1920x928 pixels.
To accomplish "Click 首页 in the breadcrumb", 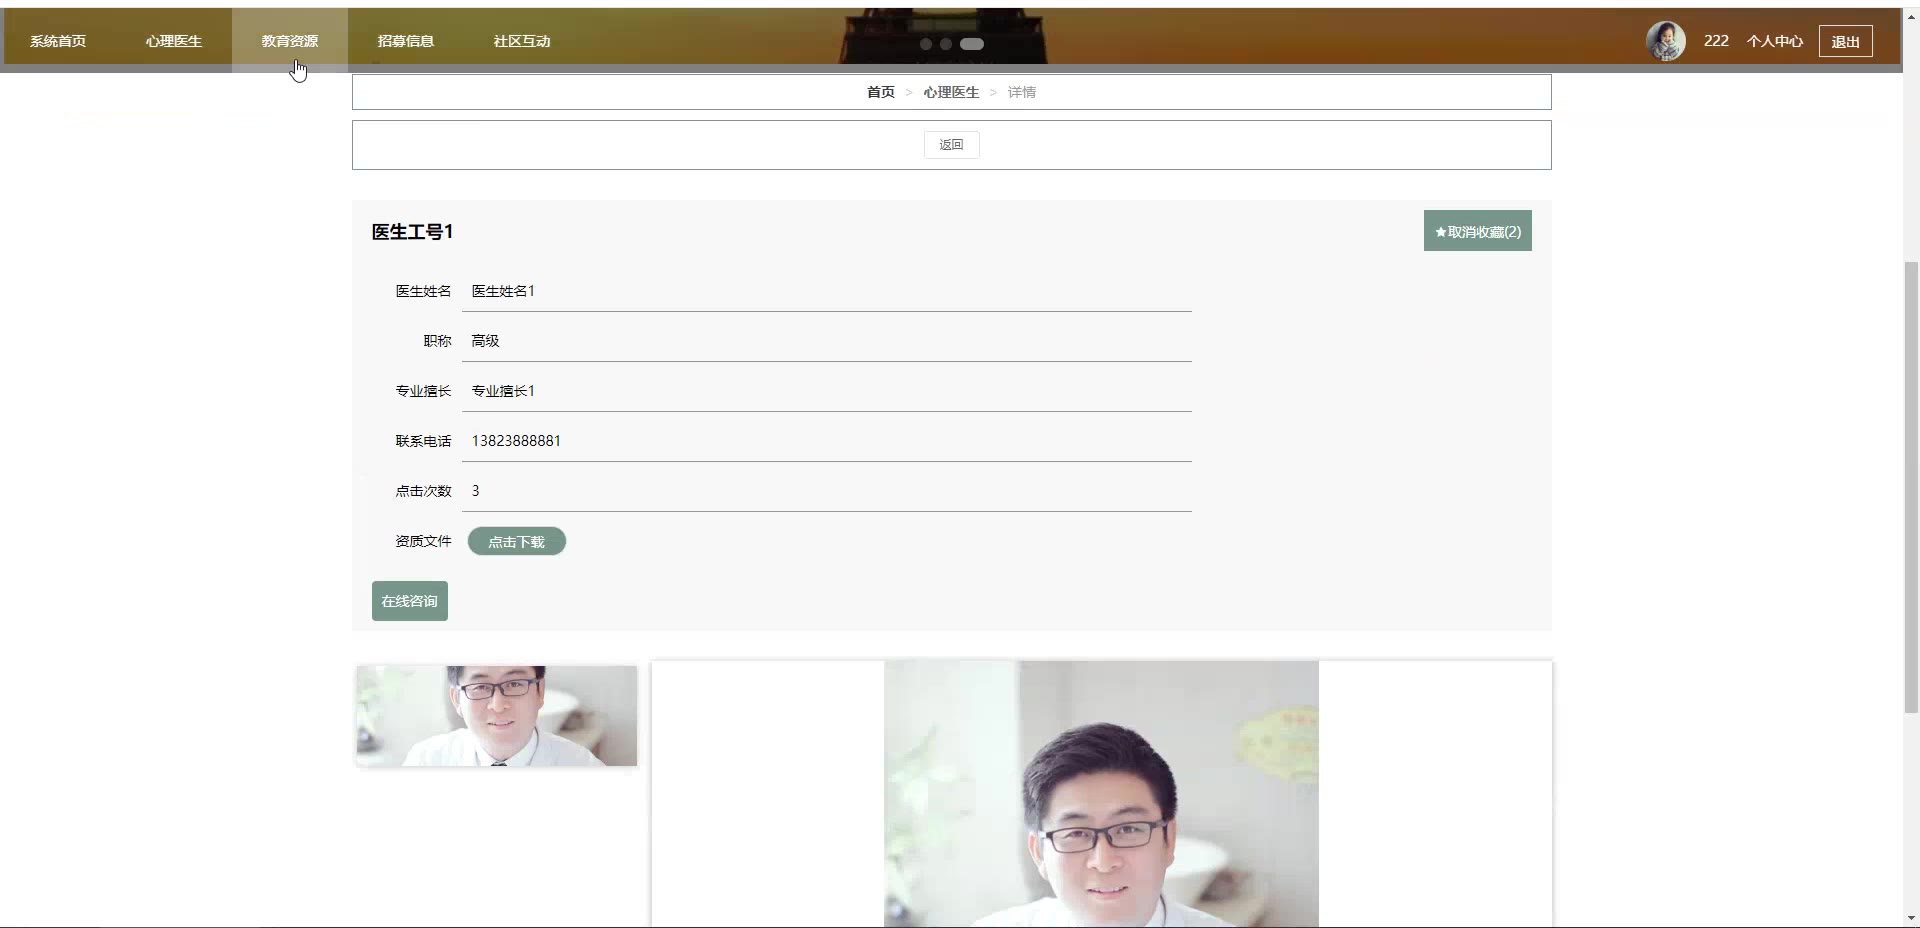I will pos(881,92).
